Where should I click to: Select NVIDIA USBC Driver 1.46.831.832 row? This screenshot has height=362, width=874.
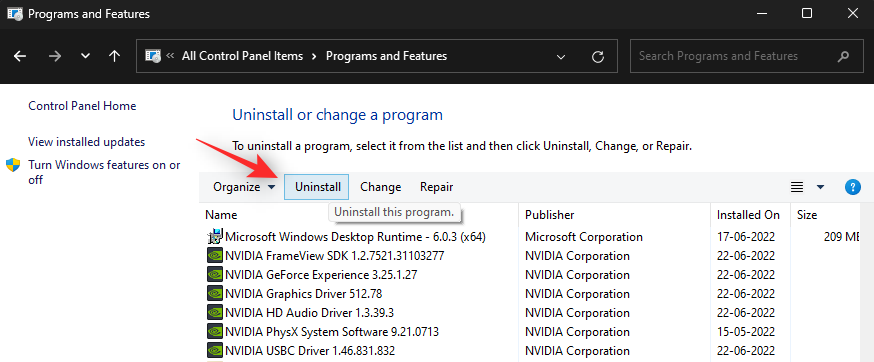533,351
